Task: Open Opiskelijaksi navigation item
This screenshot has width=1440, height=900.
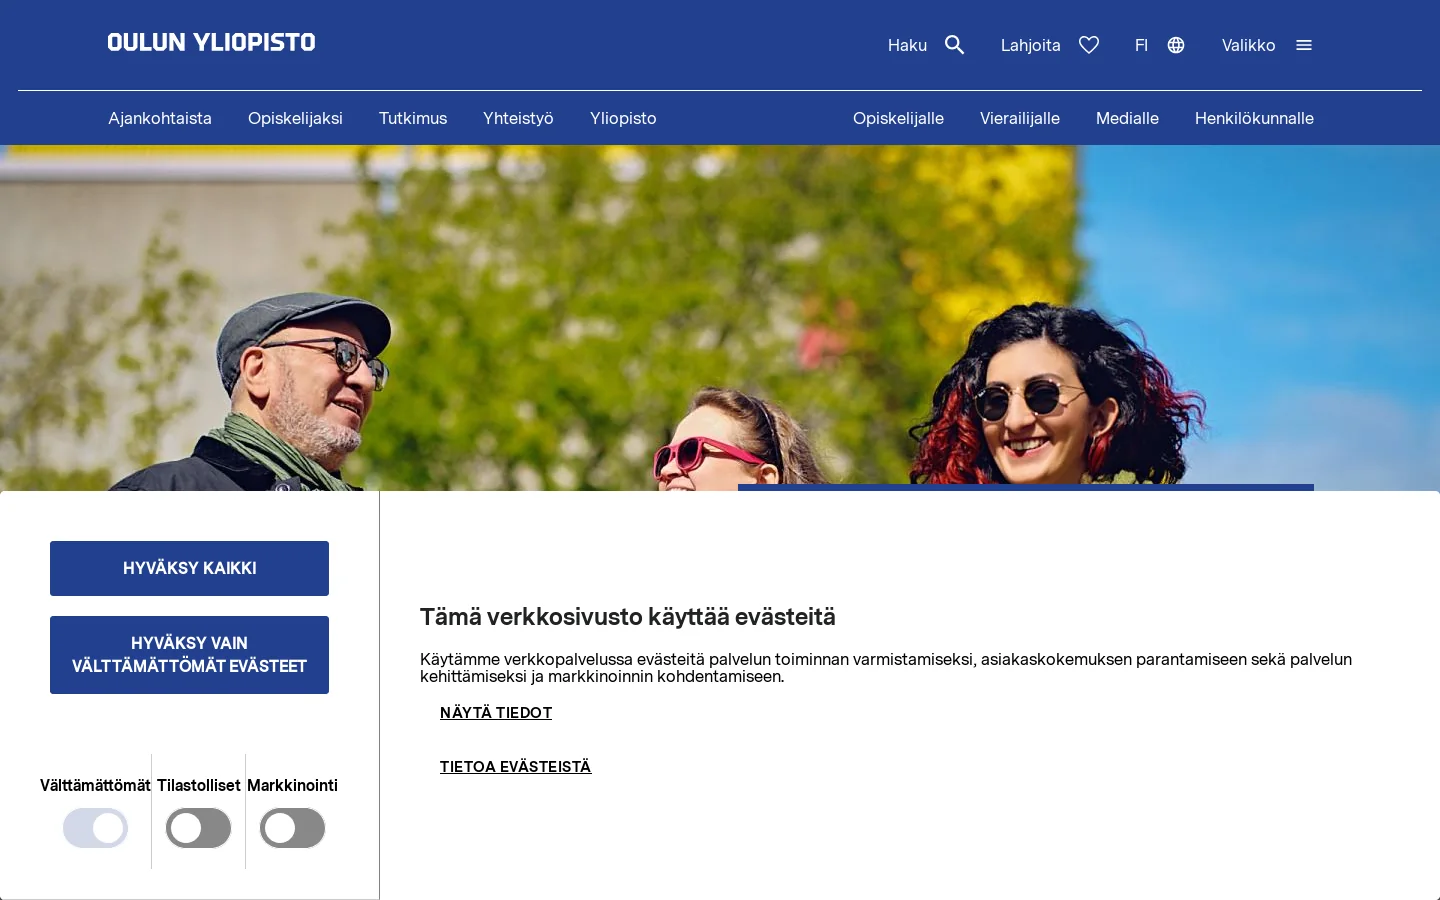Action: tap(295, 118)
